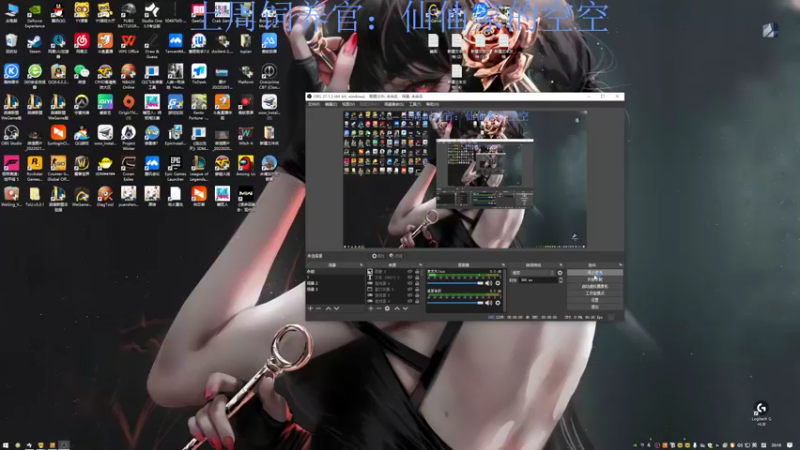Undock the Sources panel via header icon

pos(420,265)
